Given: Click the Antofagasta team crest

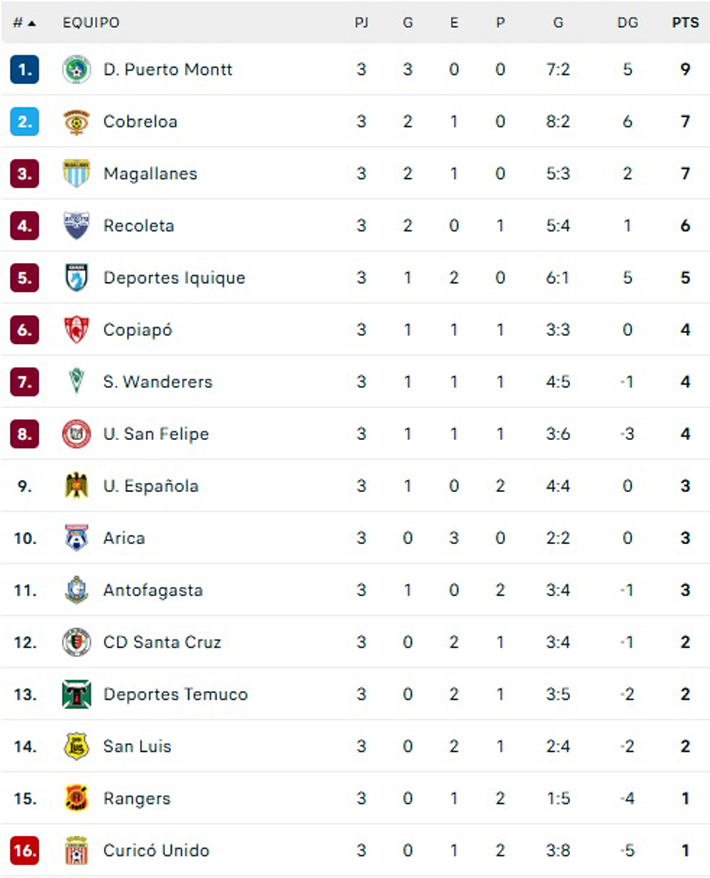Looking at the screenshot, I should [76, 590].
